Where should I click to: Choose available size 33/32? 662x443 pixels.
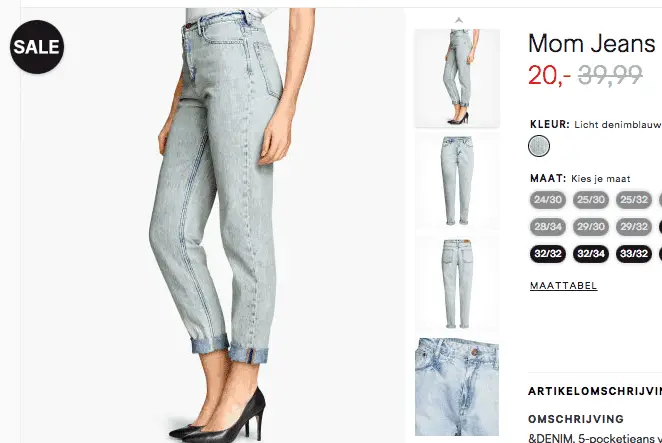coord(634,254)
